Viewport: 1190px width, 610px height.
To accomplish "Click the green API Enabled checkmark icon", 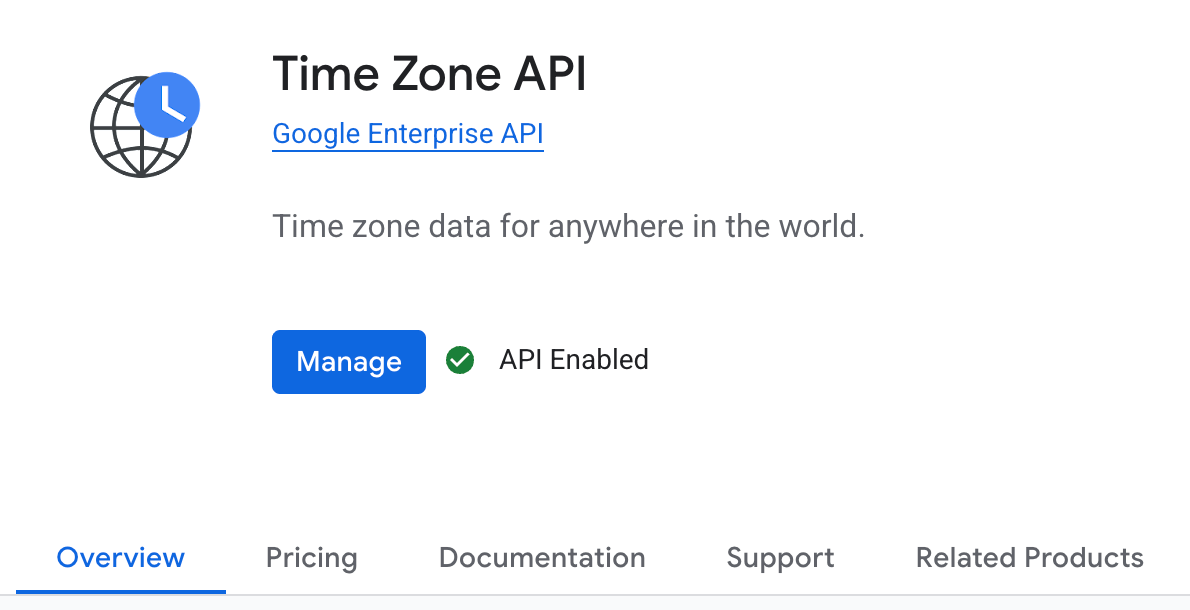I will pos(460,360).
